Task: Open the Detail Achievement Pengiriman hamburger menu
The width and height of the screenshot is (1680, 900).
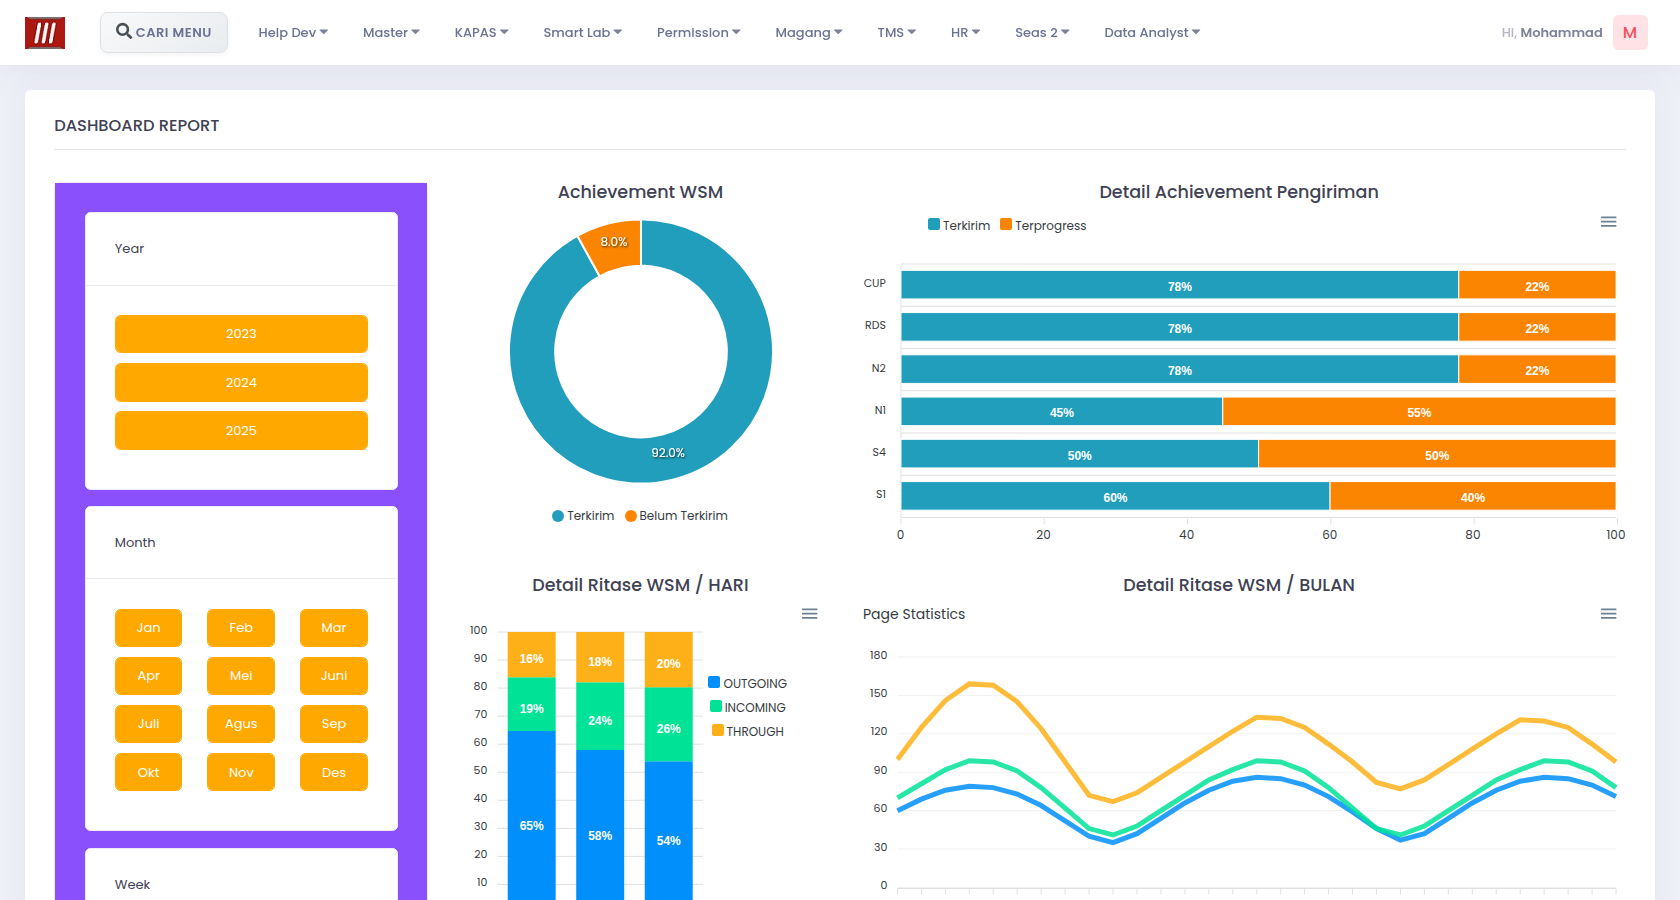Action: pyautogui.click(x=1608, y=222)
